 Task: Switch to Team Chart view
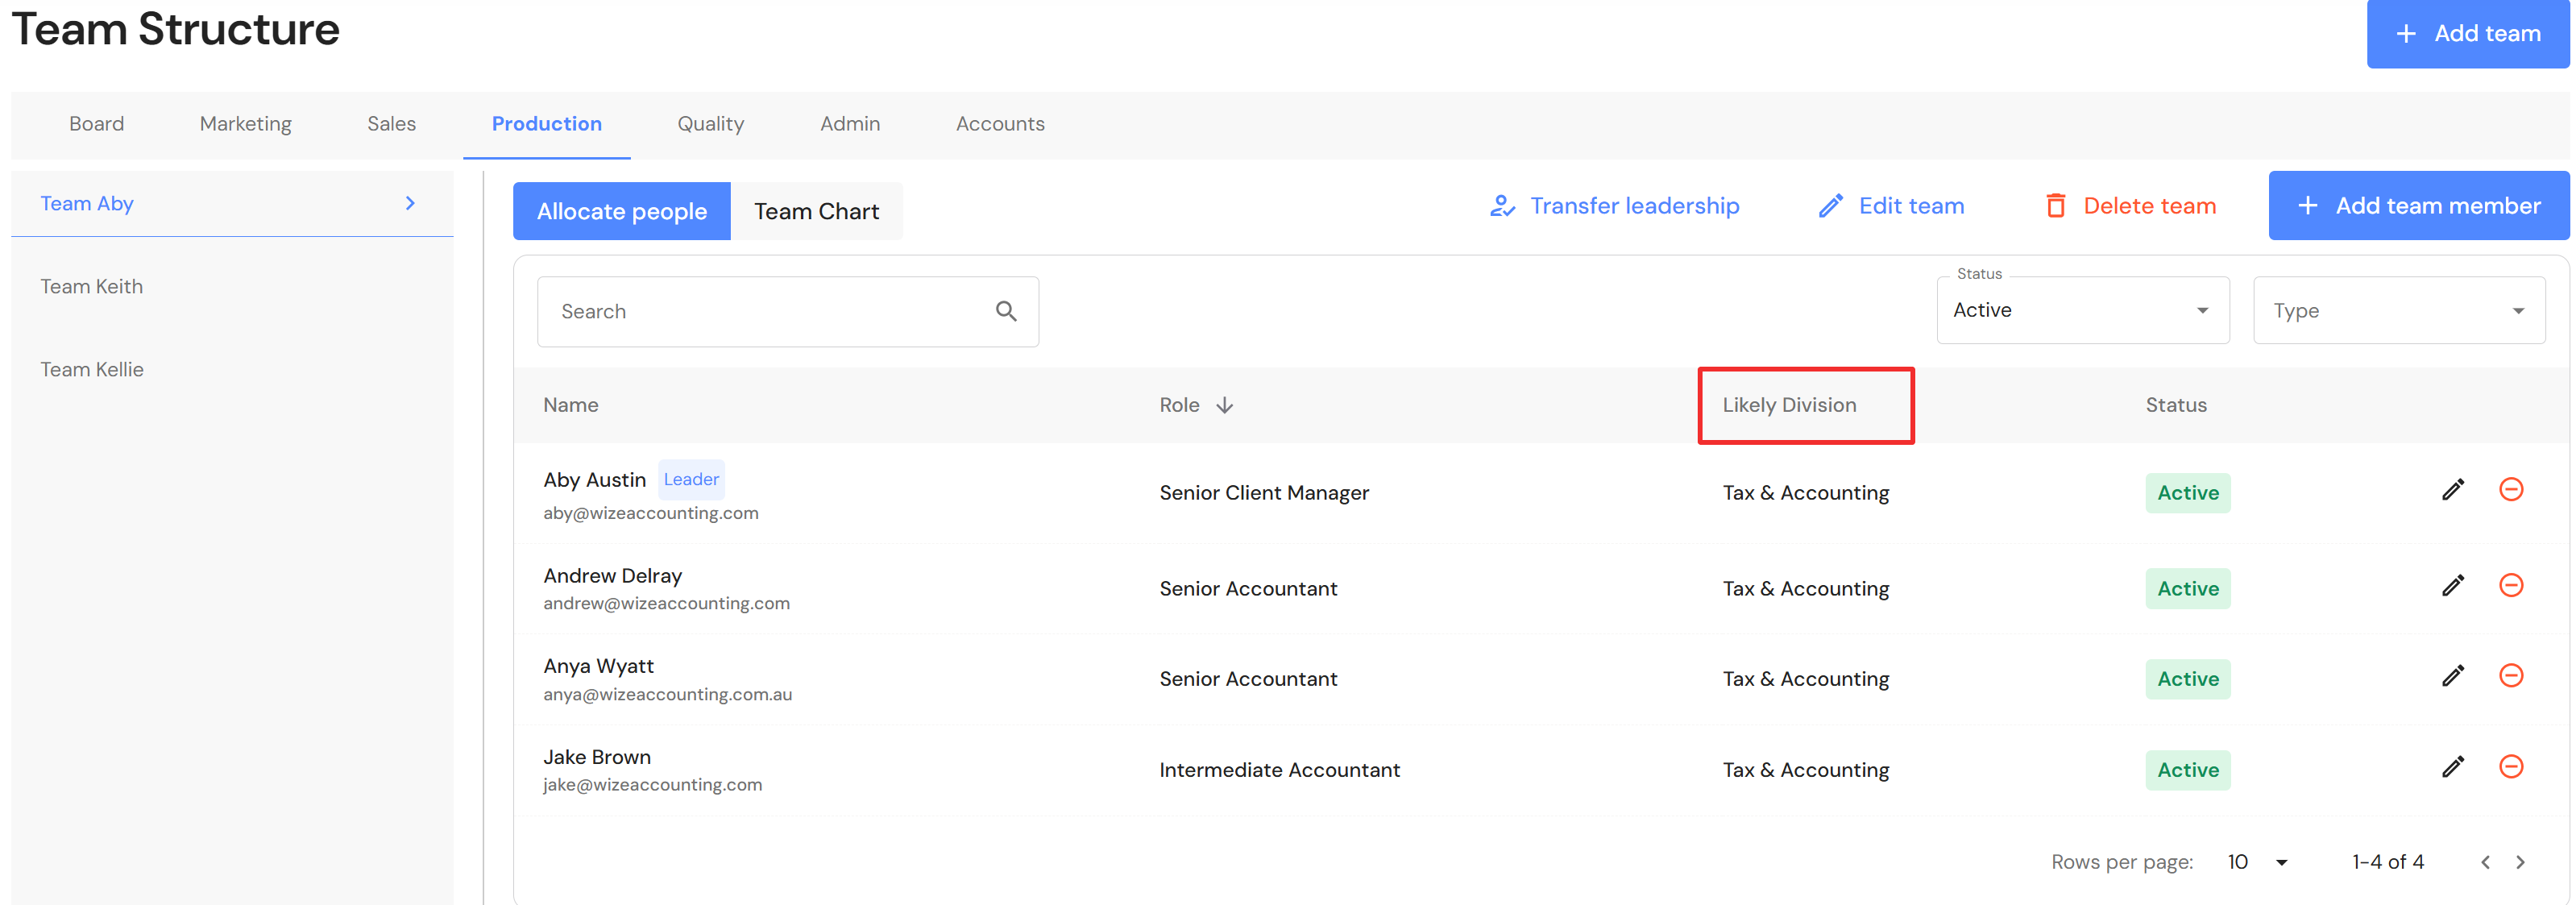(x=816, y=211)
